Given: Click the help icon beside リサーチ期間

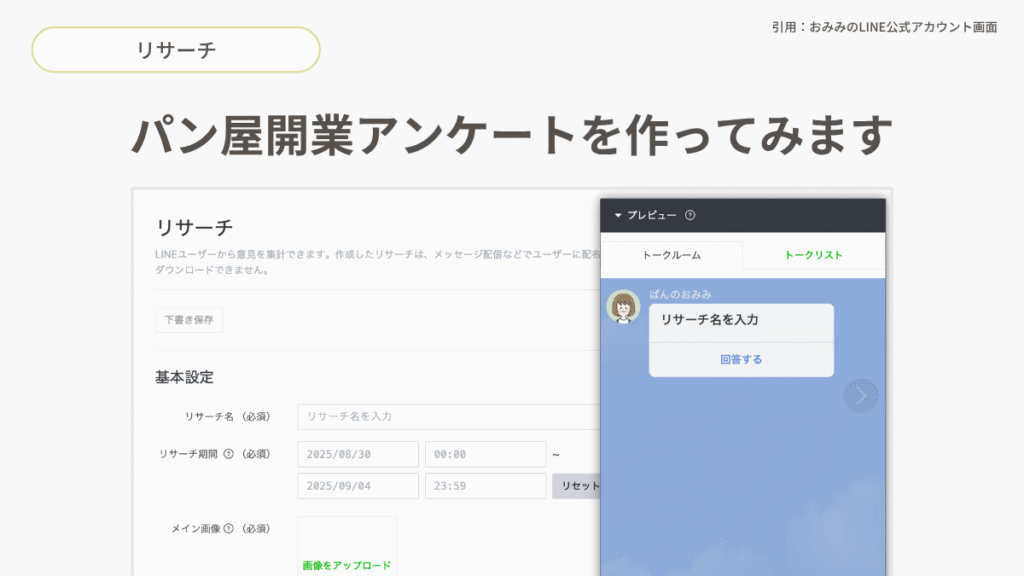Looking at the screenshot, I should 228,454.
